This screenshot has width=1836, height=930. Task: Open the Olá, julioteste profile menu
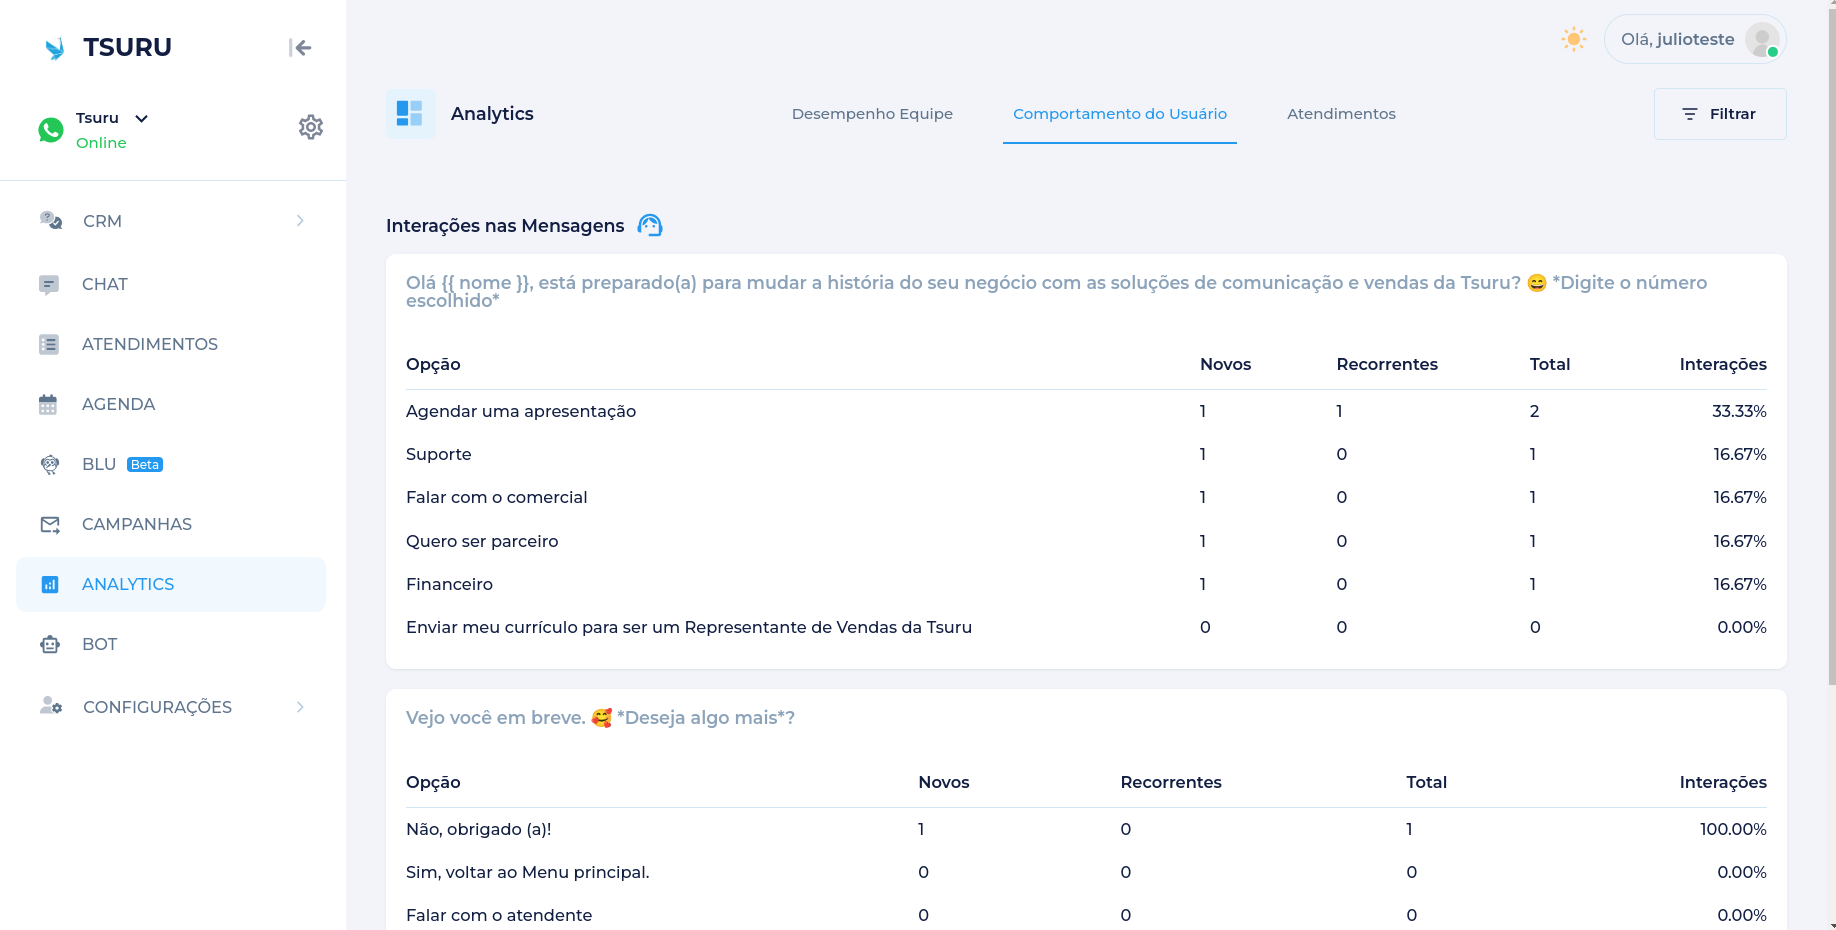1678,40
